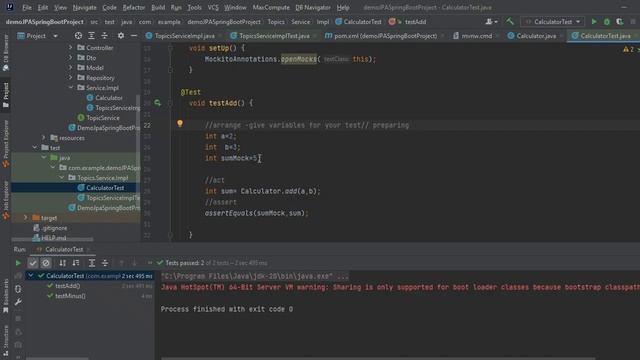The image size is (640, 360).
Task: Open the Project tool window sidebar button
Action: click(6, 95)
